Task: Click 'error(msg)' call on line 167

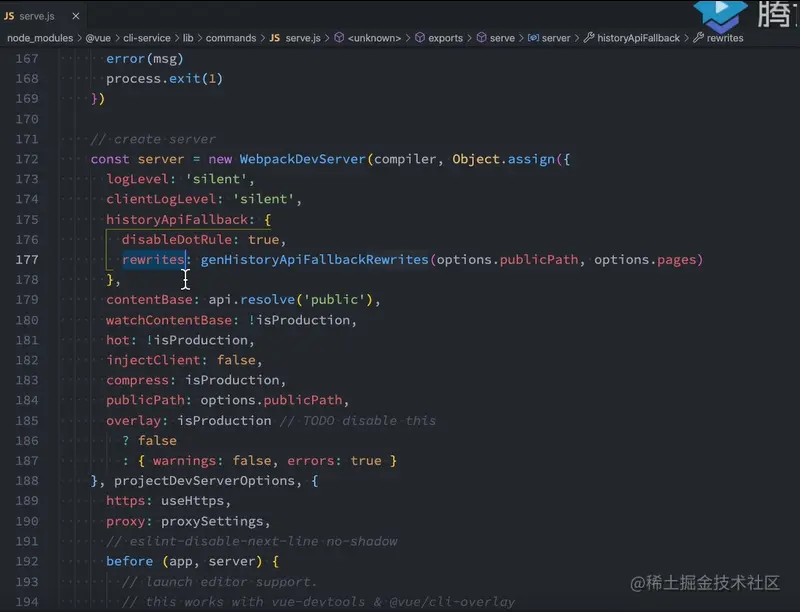Action: pyautogui.click(x=145, y=59)
